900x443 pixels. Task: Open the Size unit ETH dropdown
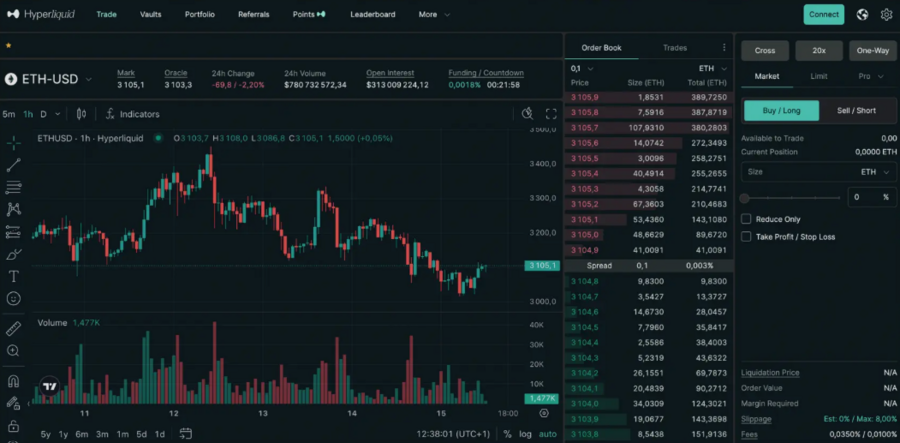(875, 172)
